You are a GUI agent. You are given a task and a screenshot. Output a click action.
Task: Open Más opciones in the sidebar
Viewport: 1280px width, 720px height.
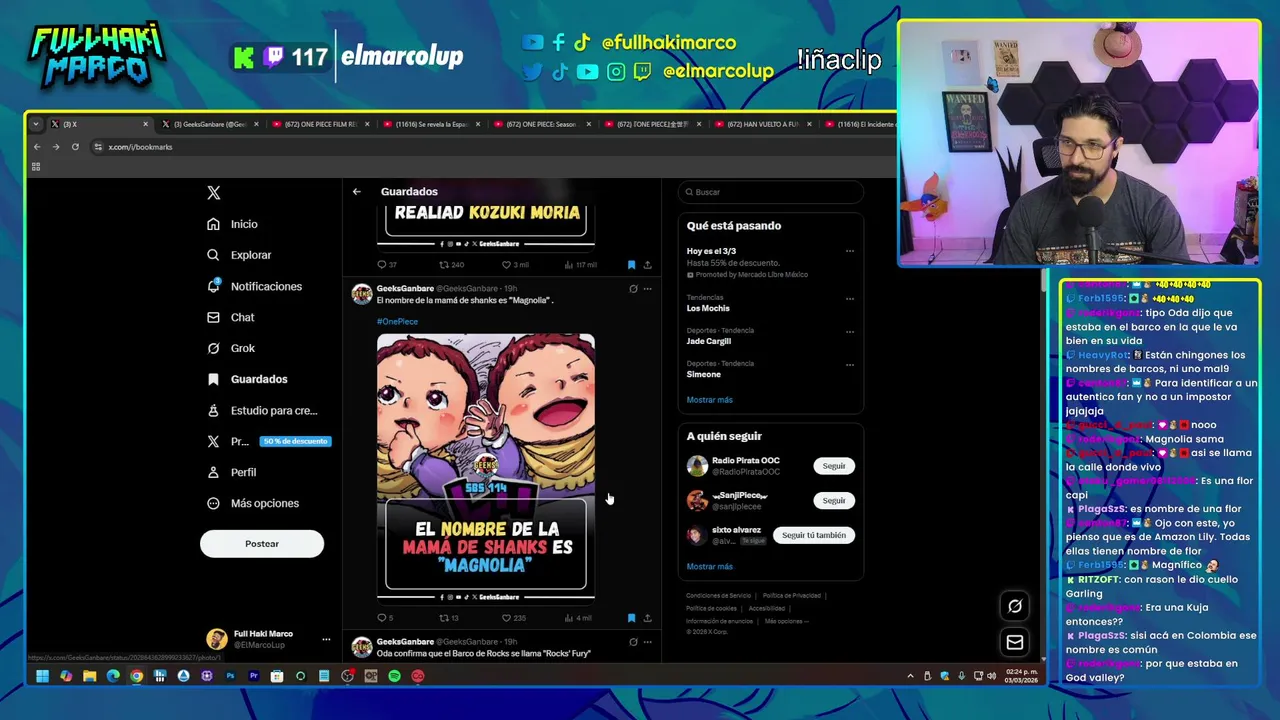pyautogui.click(x=253, y=503)
